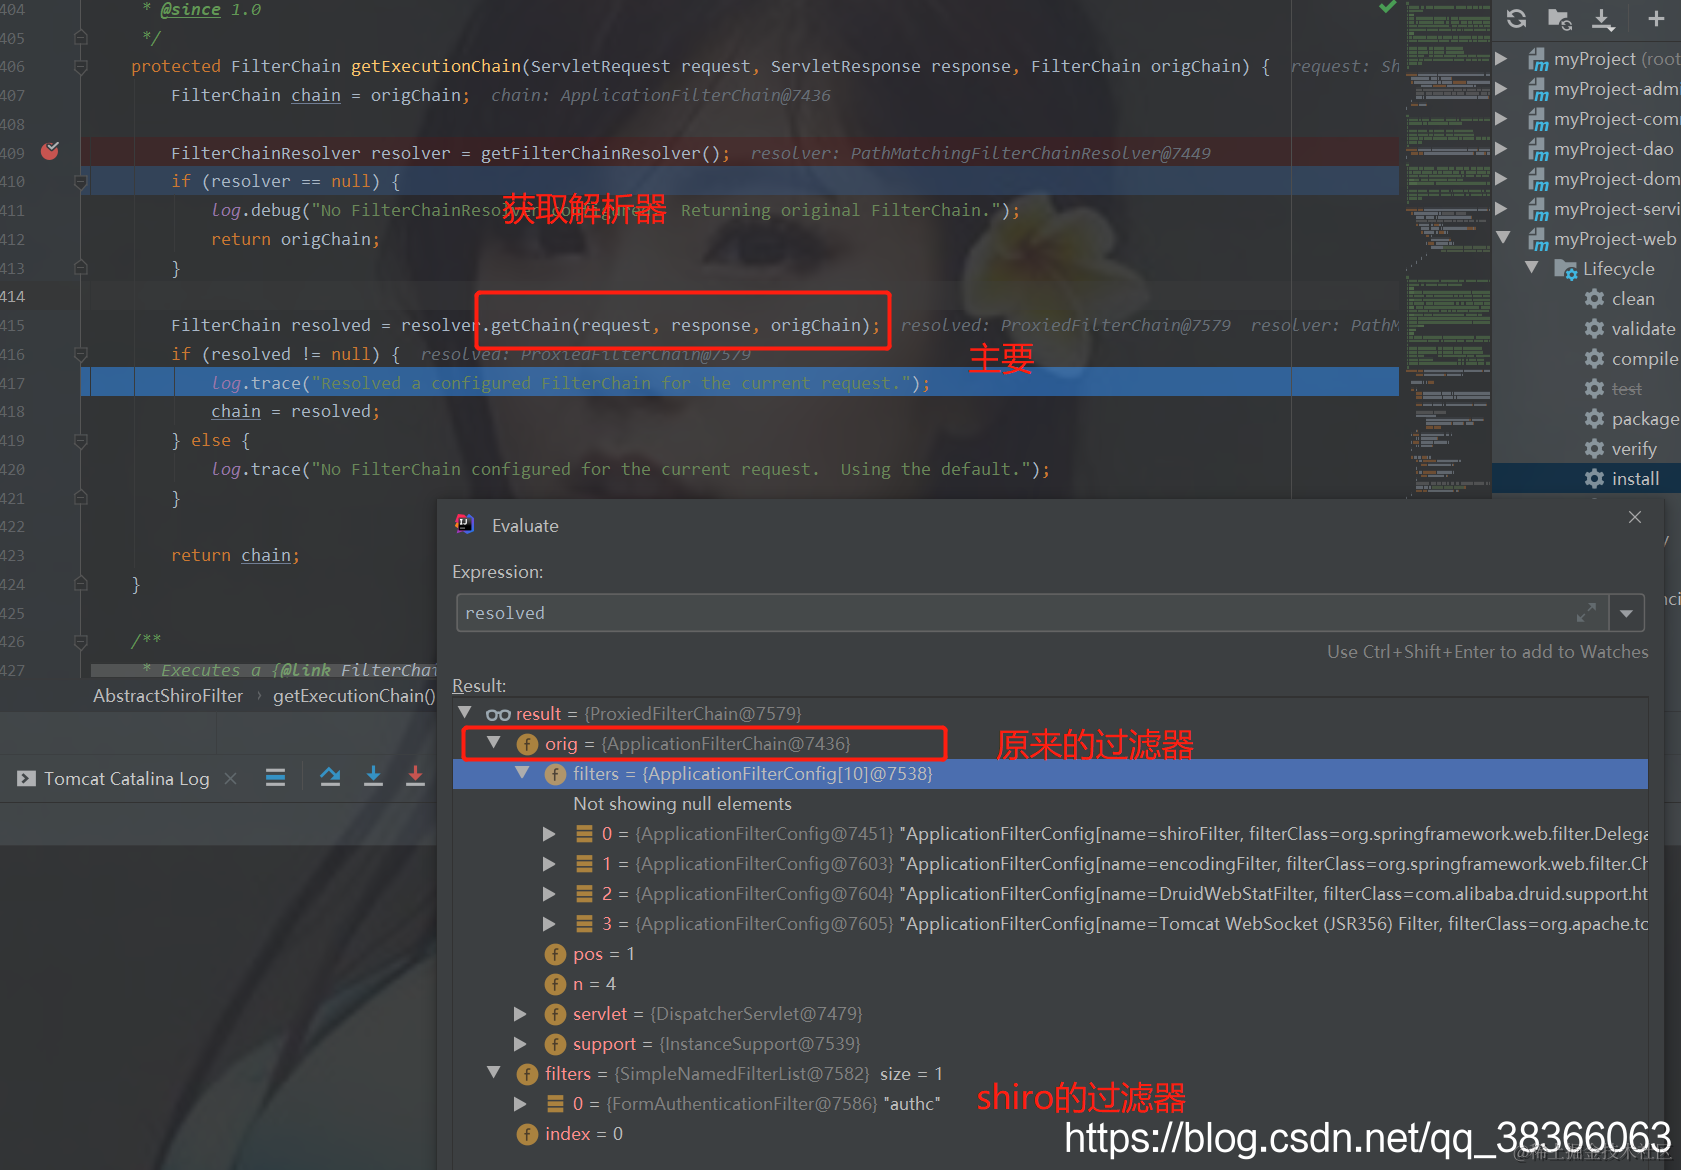Expand the myProject-dao Maven module
This screenshot has height=1170, width=1681.
click(x=1501, y=148)
